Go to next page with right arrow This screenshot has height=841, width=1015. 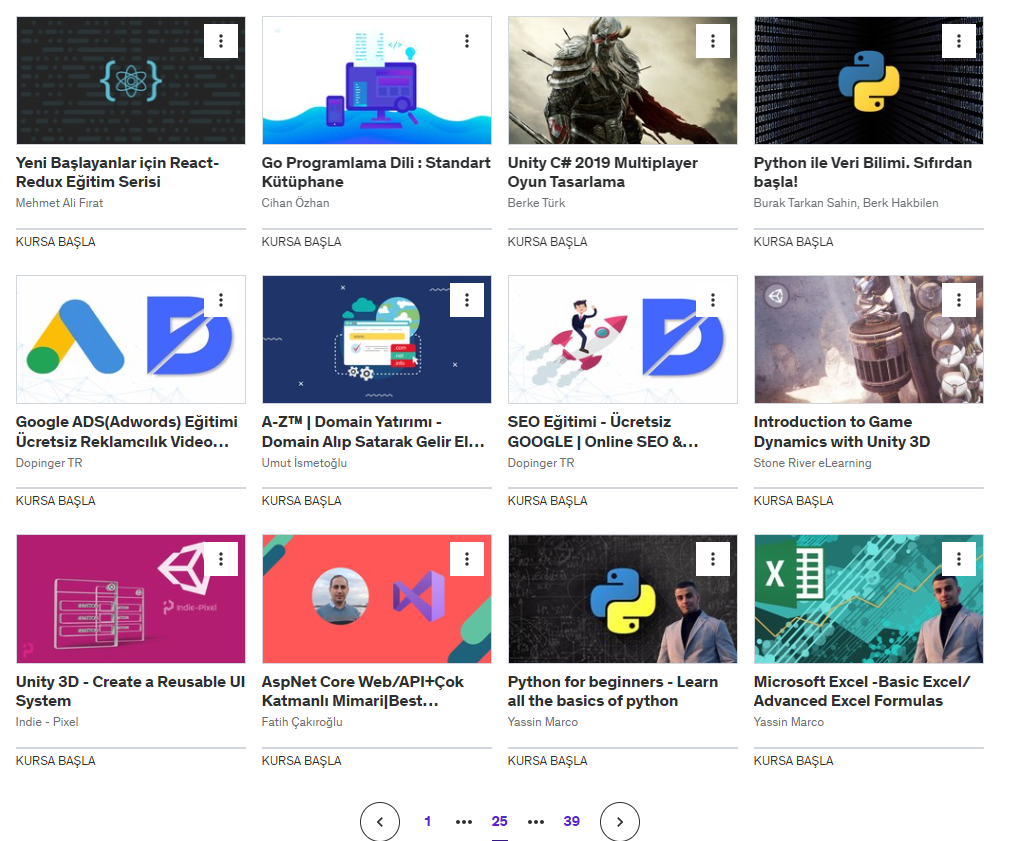click(x=619, y=822)
